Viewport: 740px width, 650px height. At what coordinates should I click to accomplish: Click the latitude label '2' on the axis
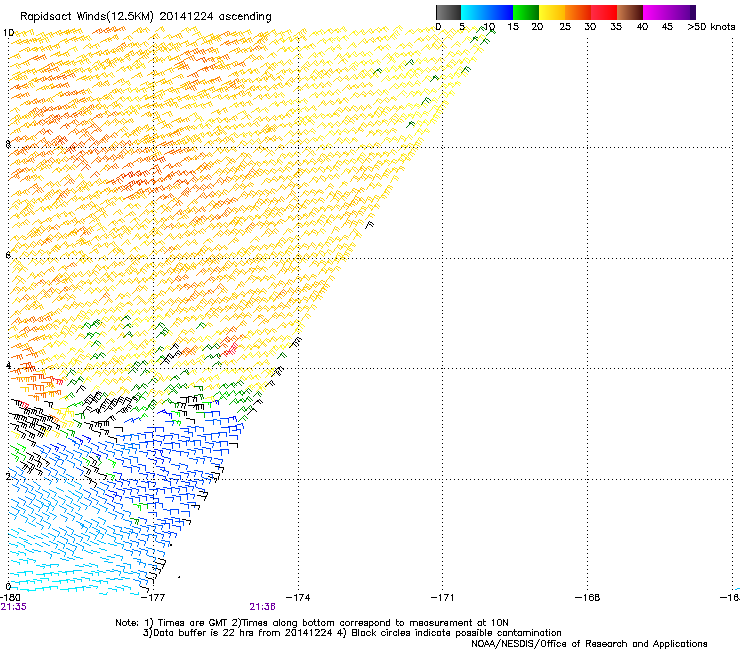8,476
